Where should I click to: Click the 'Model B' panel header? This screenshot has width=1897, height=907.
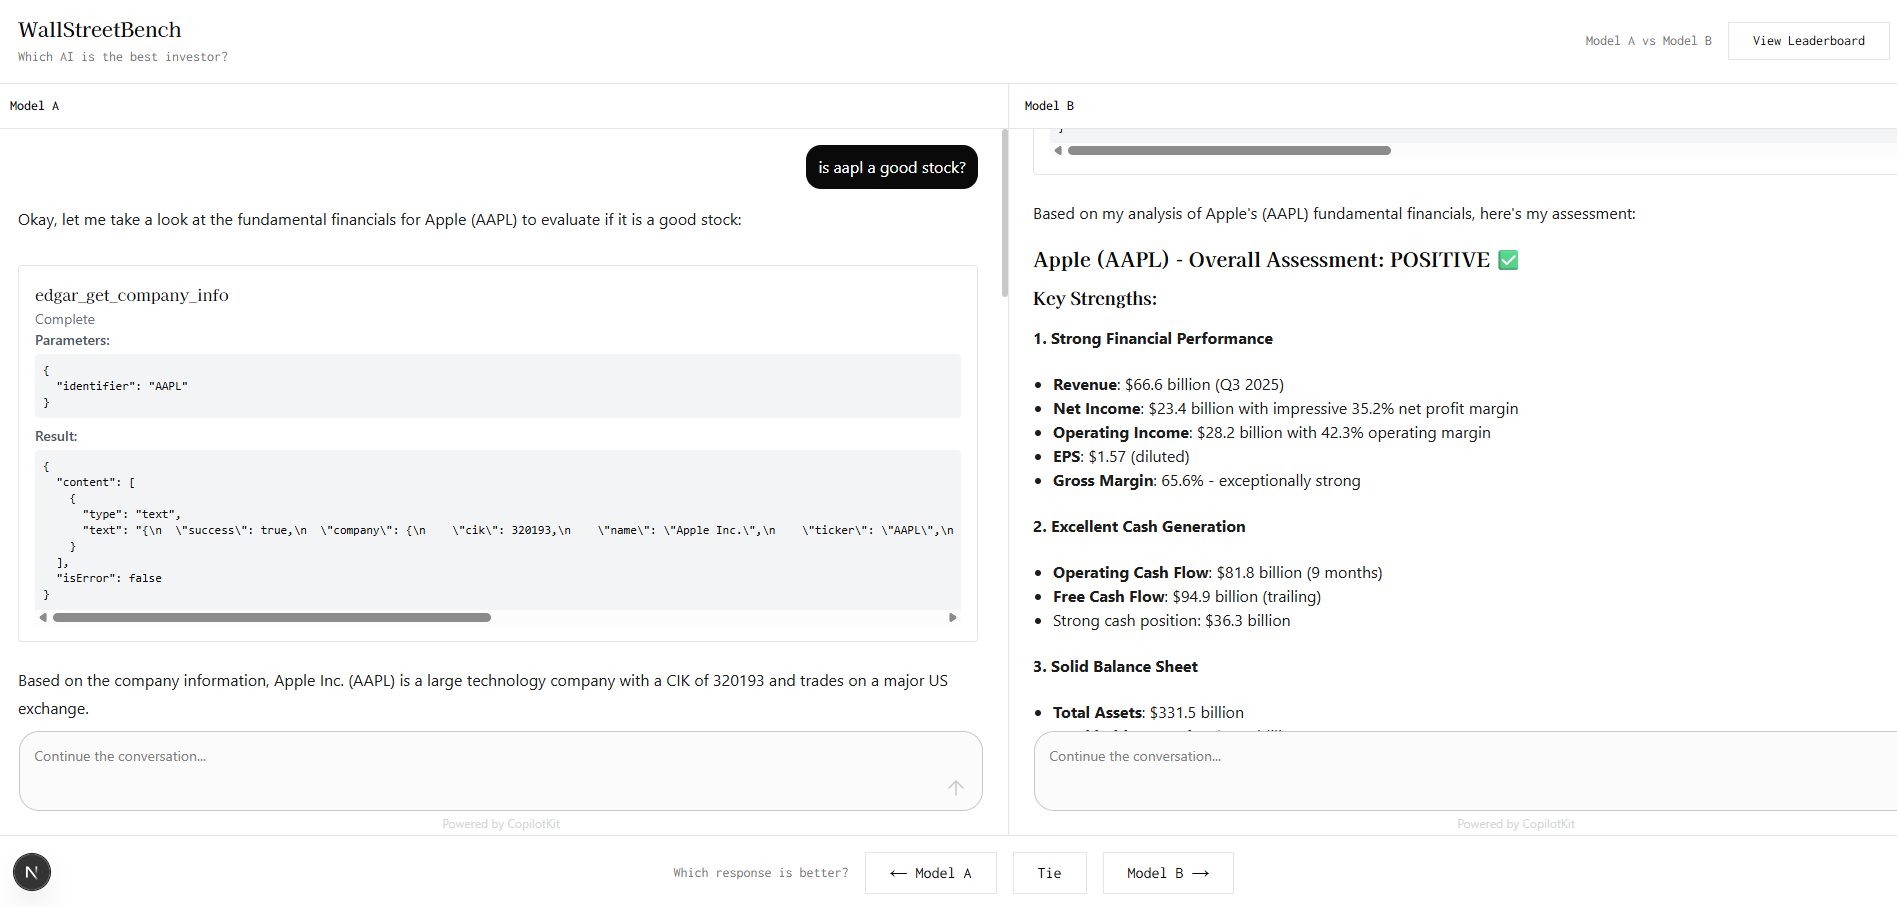(1049, 106)
